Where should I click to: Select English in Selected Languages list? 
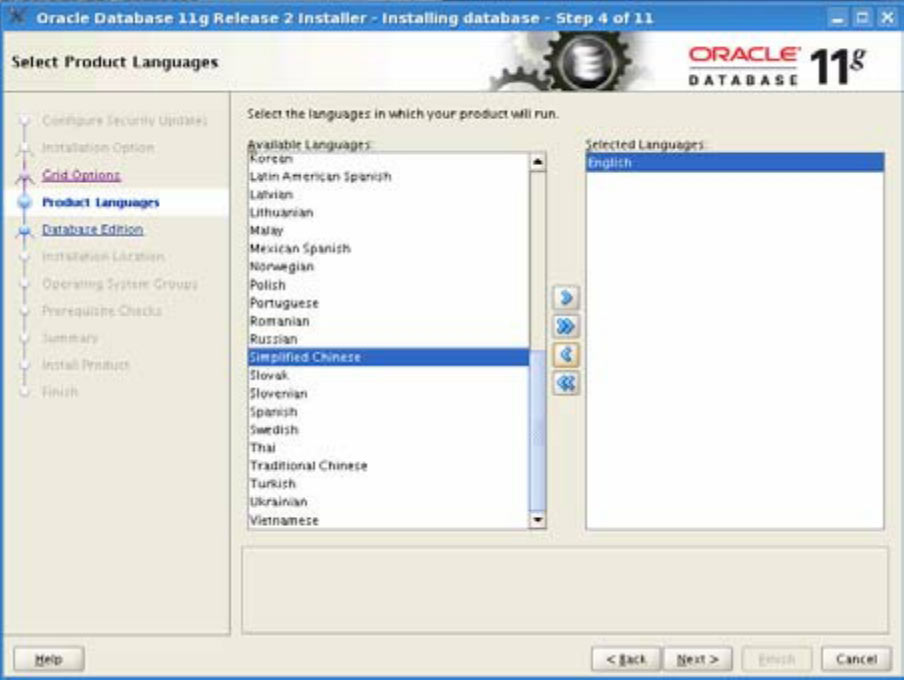tap(610, 163)
